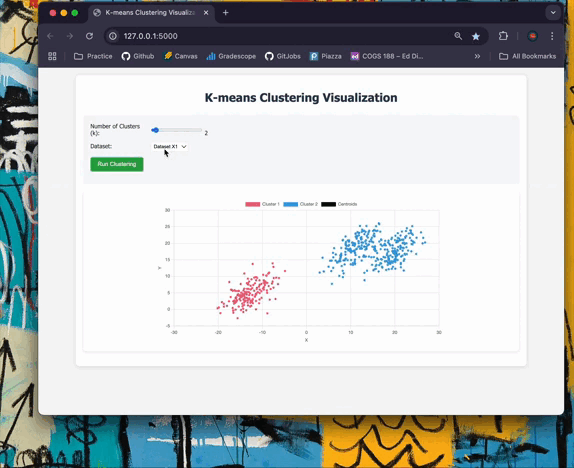Close the K-means Clustering tab
Viewport: 574px width, 468px height.
pos(206,12)
